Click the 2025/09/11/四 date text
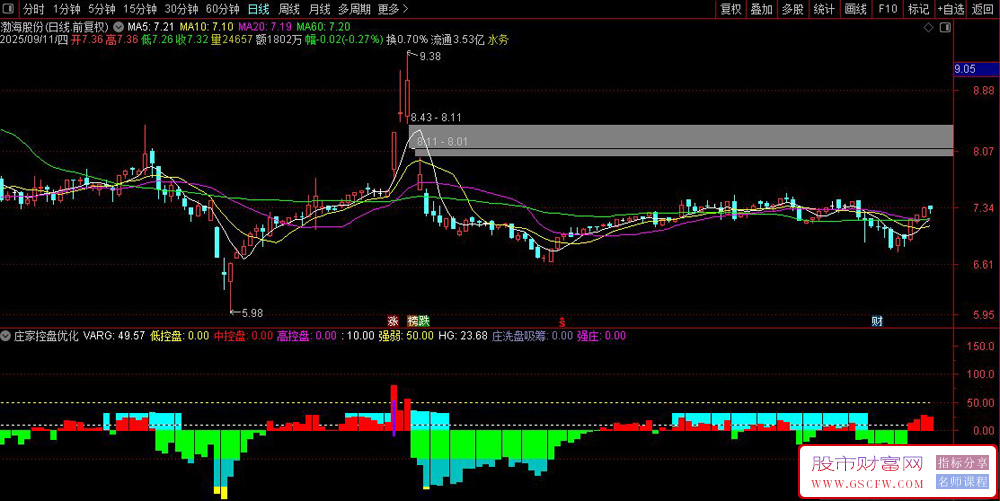This screenshot has height=501, width=1000. (x=34, y=40)
